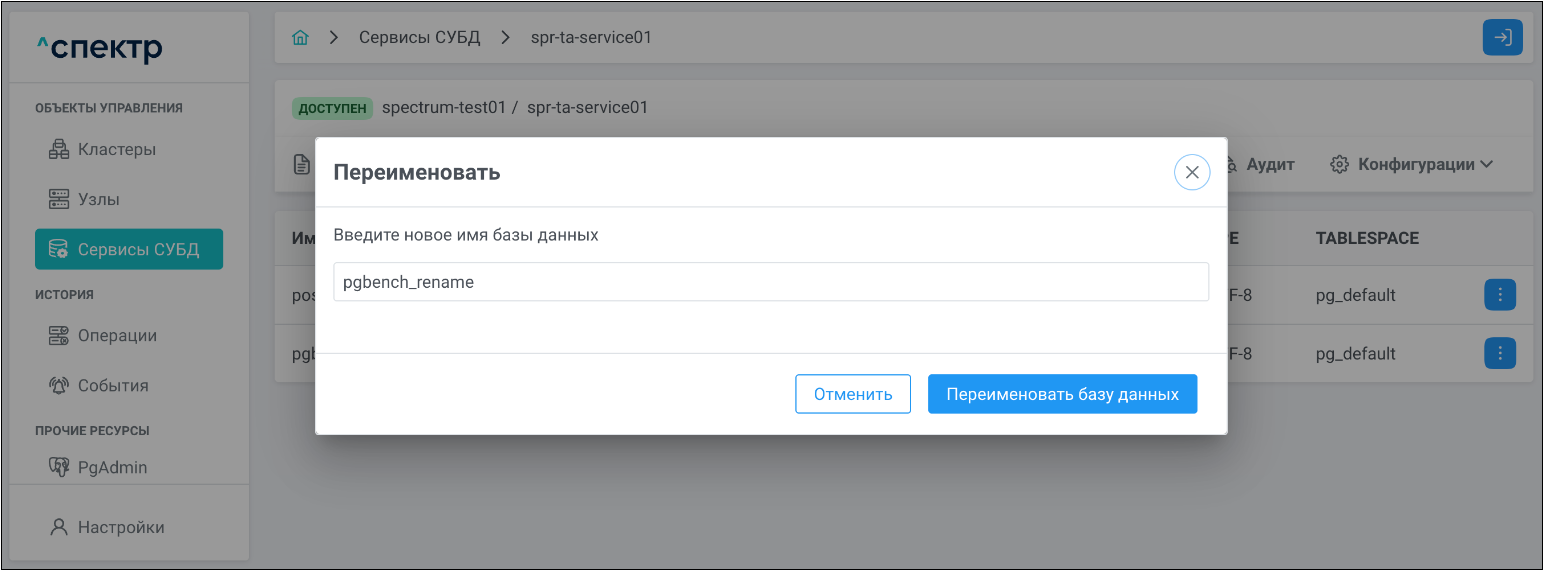Click the spr-ta-service01 breadcrumb
Viewport: 1544px width, 571px height.
point(591,38)
